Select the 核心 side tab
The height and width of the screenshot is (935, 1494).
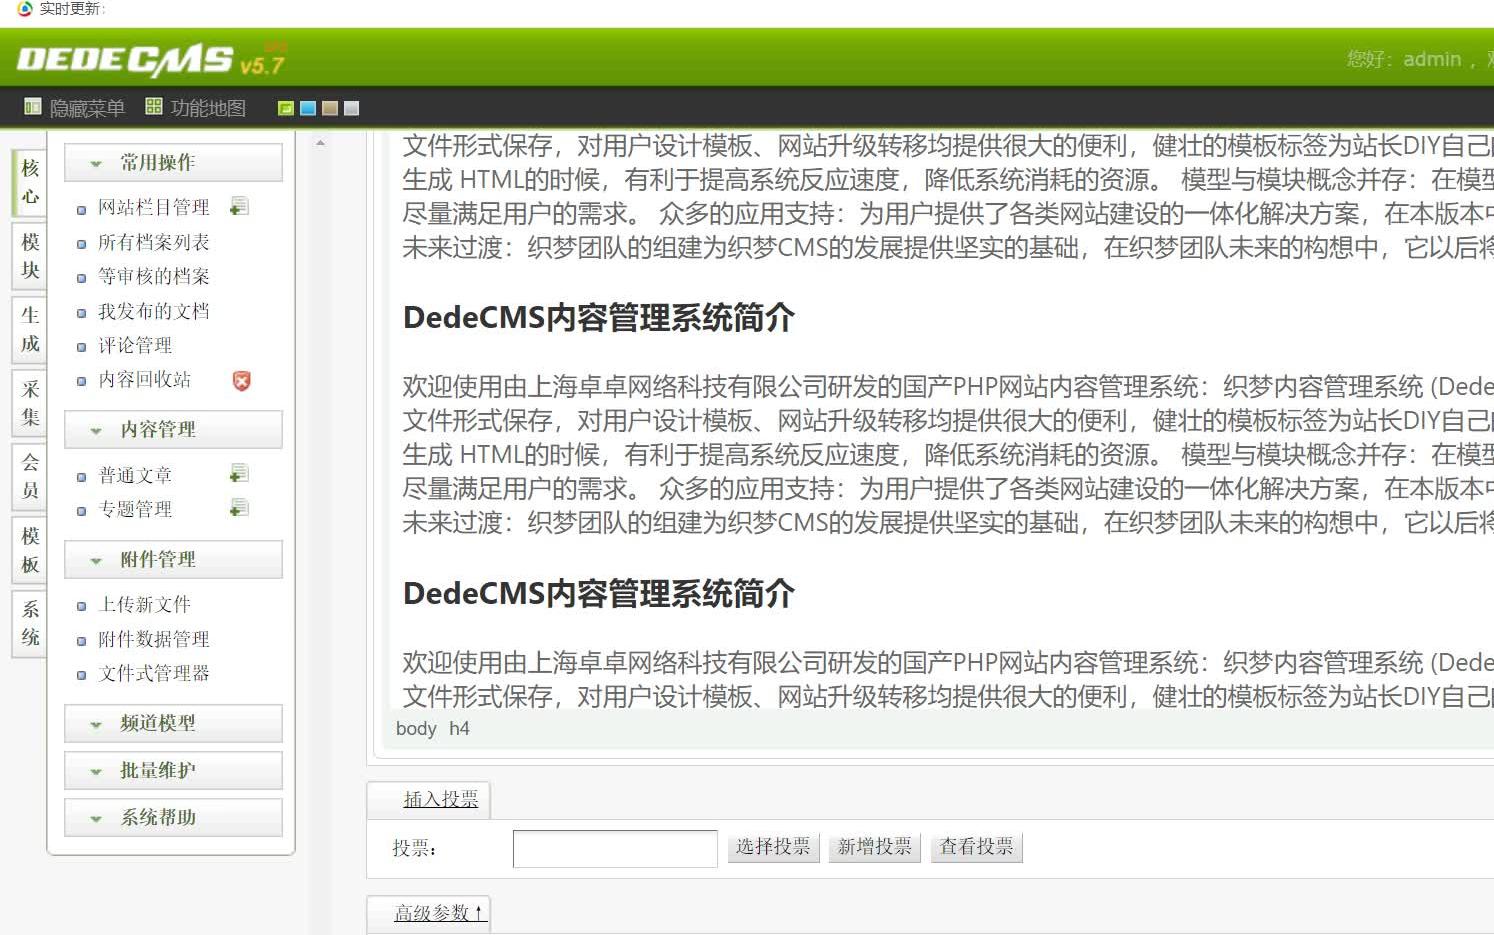[x=30, y=183]
